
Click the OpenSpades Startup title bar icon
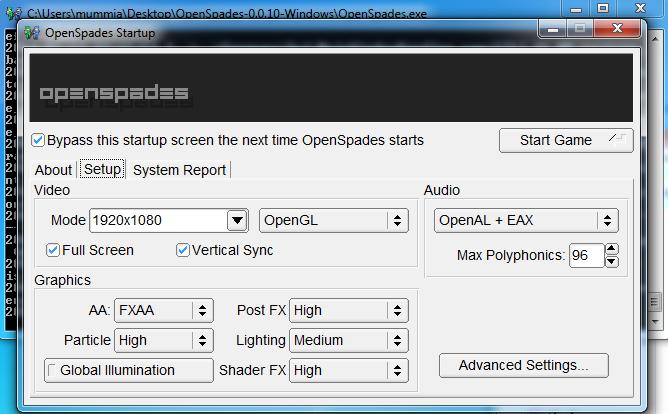click(31, 33)
